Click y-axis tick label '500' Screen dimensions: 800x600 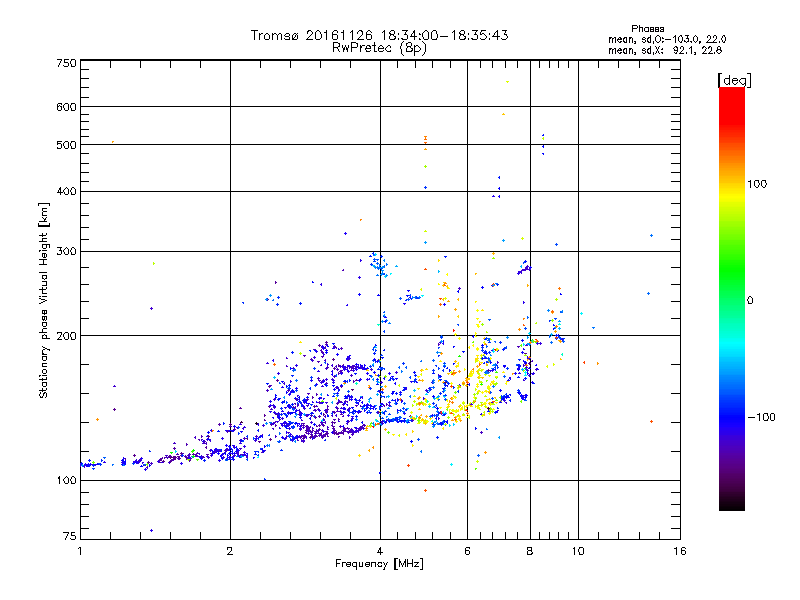[66, 145]
